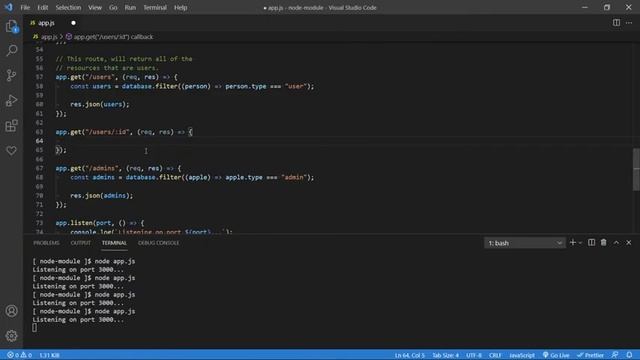The height and width of the screenshot is (360, 640).
Task: Click line number 64 in gutter
Action: [x=39, y=141]
